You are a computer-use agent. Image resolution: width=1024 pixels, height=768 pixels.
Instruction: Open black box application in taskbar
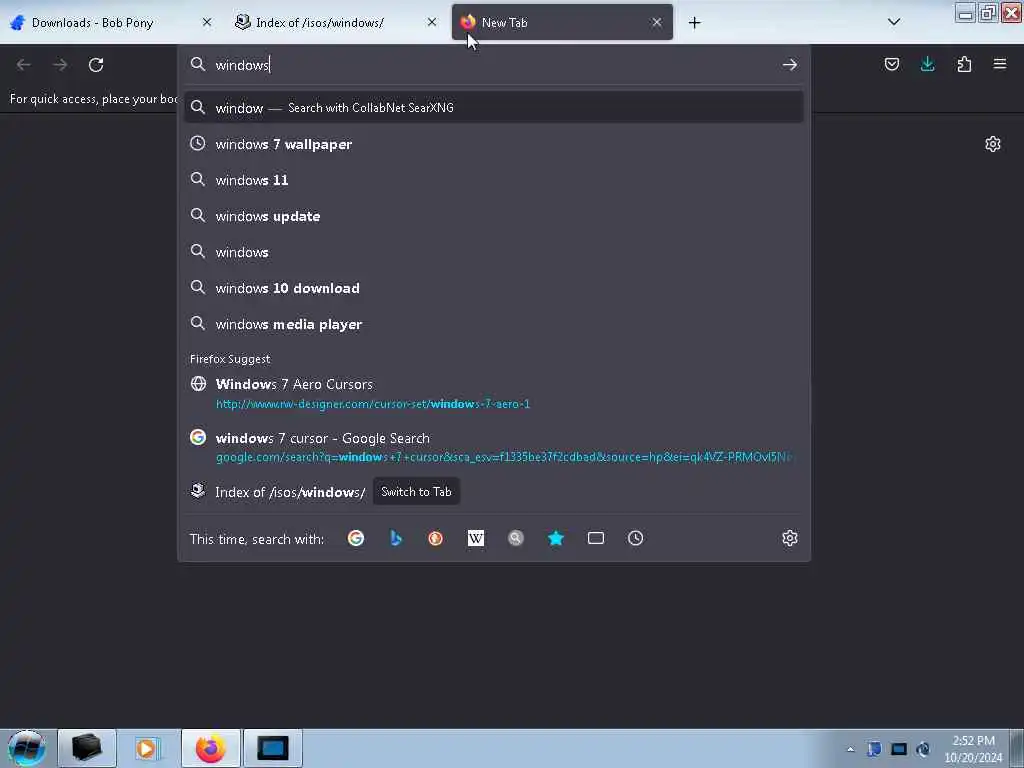pyautogui.click(x=87, y=748)
